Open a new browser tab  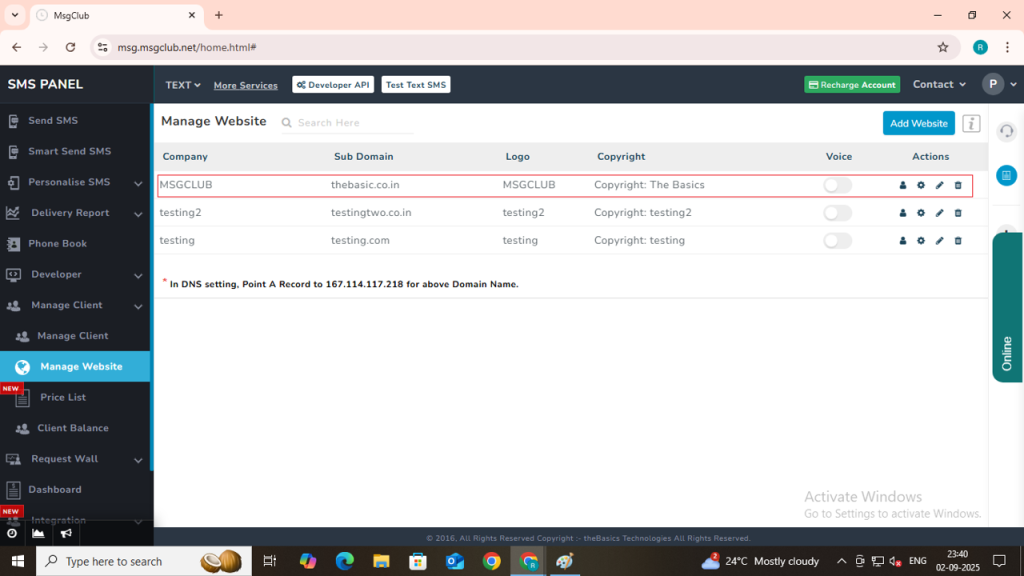tap(219, 15)
